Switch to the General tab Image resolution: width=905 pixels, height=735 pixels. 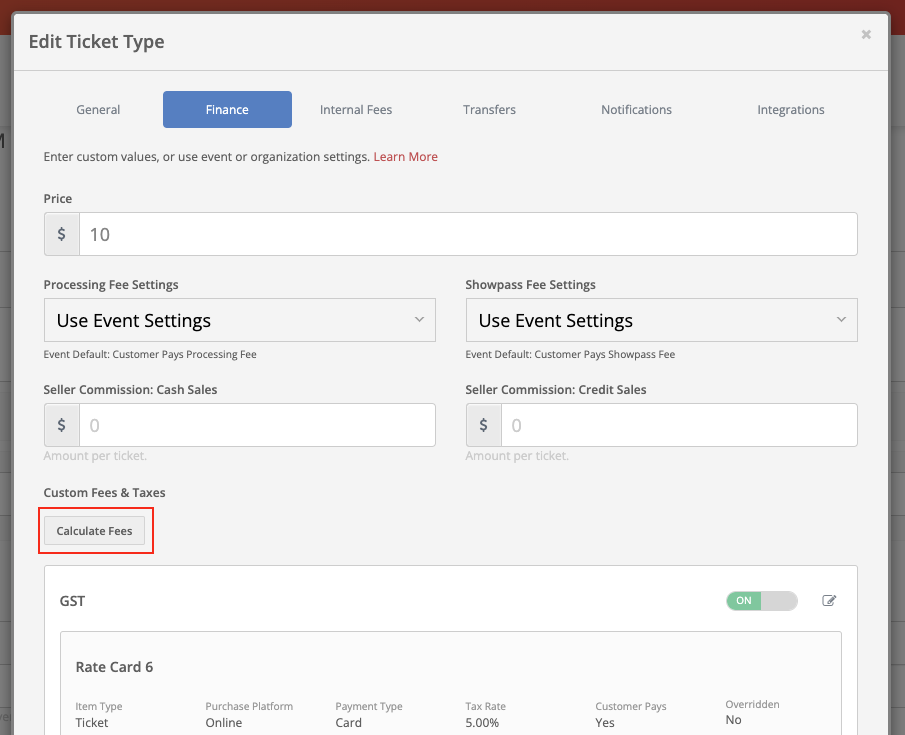[x=98, y=110]
